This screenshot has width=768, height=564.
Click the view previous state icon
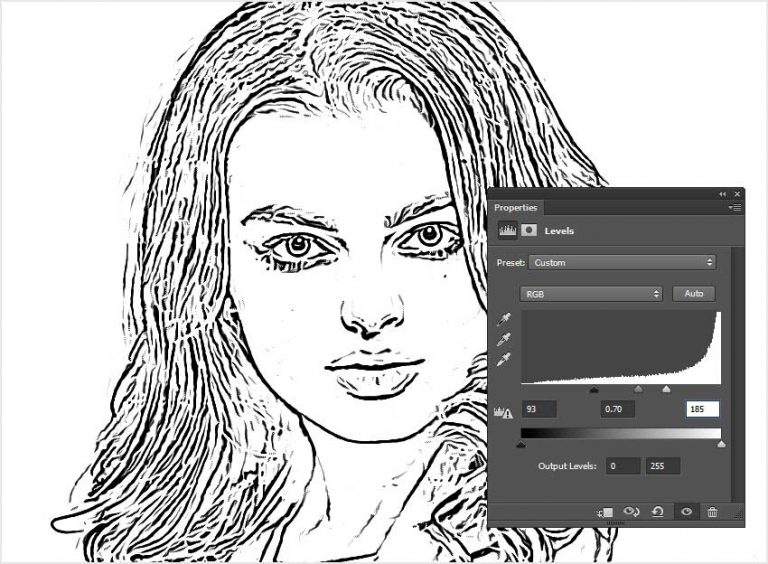(x=631, y=512)
